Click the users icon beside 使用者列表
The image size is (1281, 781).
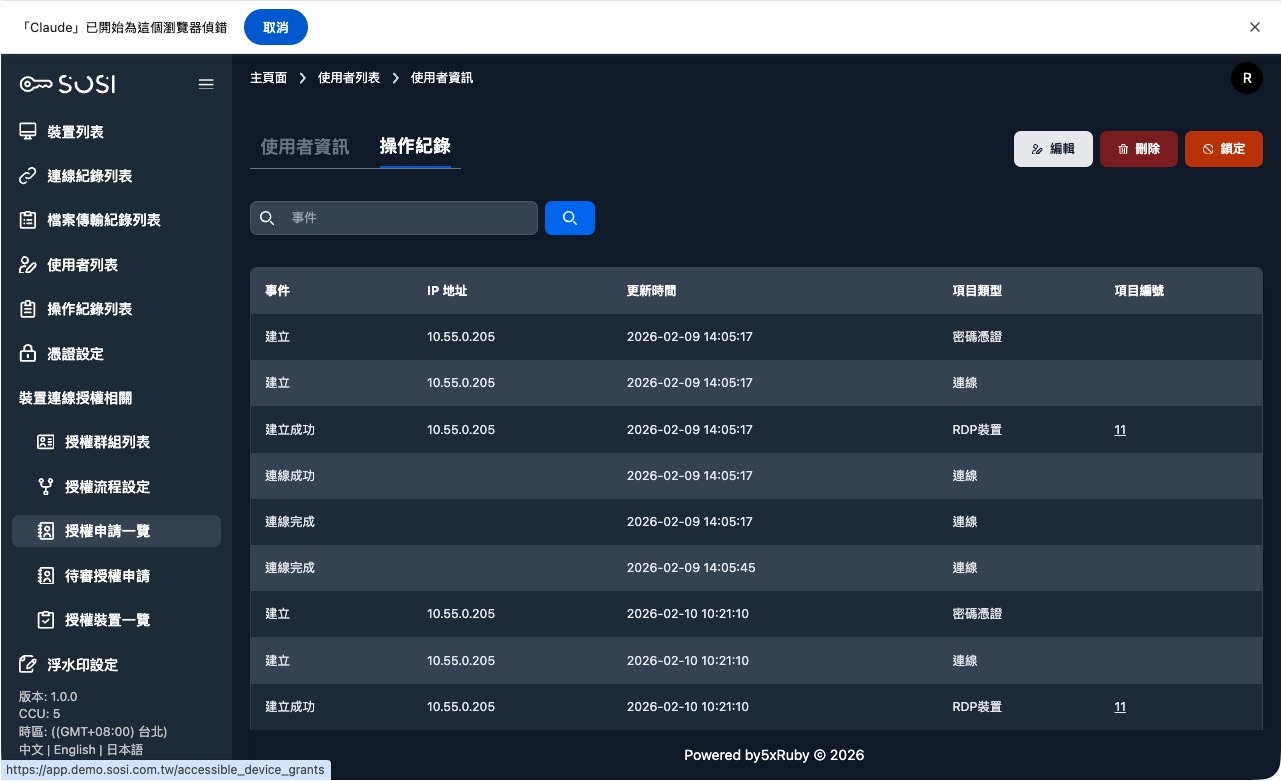coord(28,265)
